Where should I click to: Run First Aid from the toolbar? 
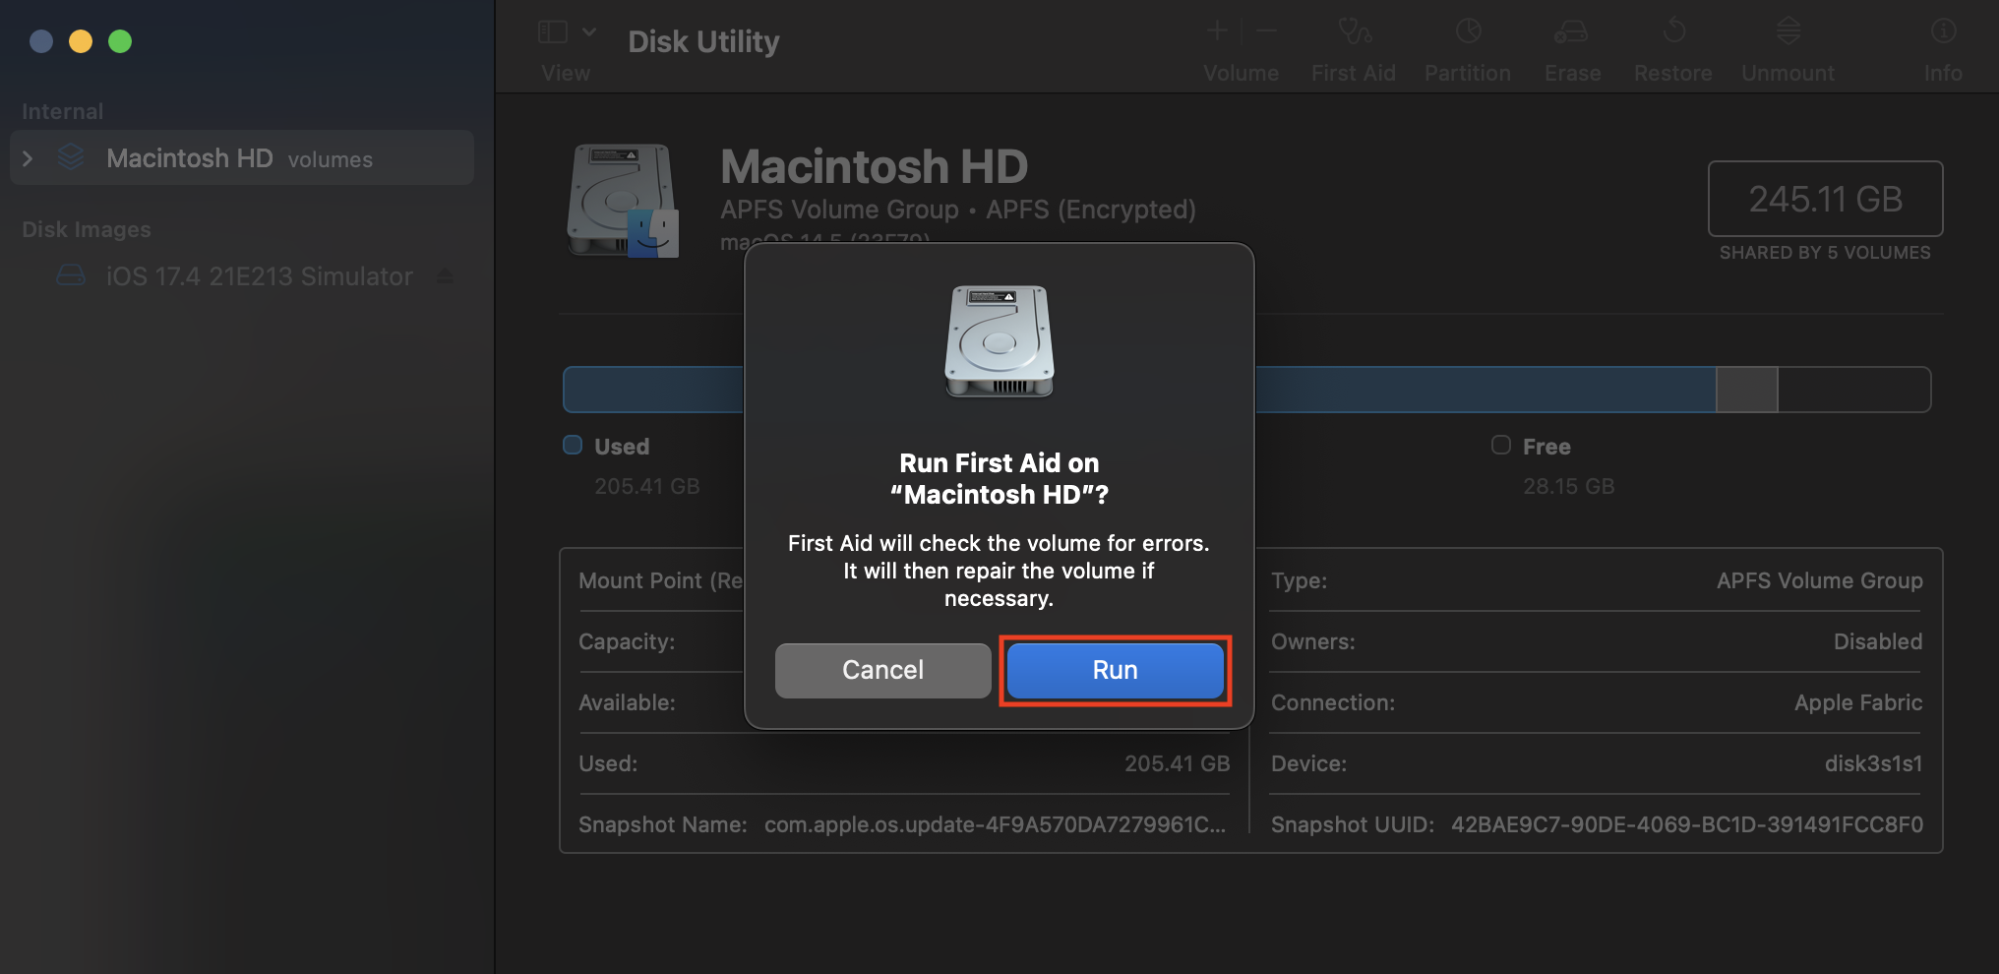pos(1352,45)
